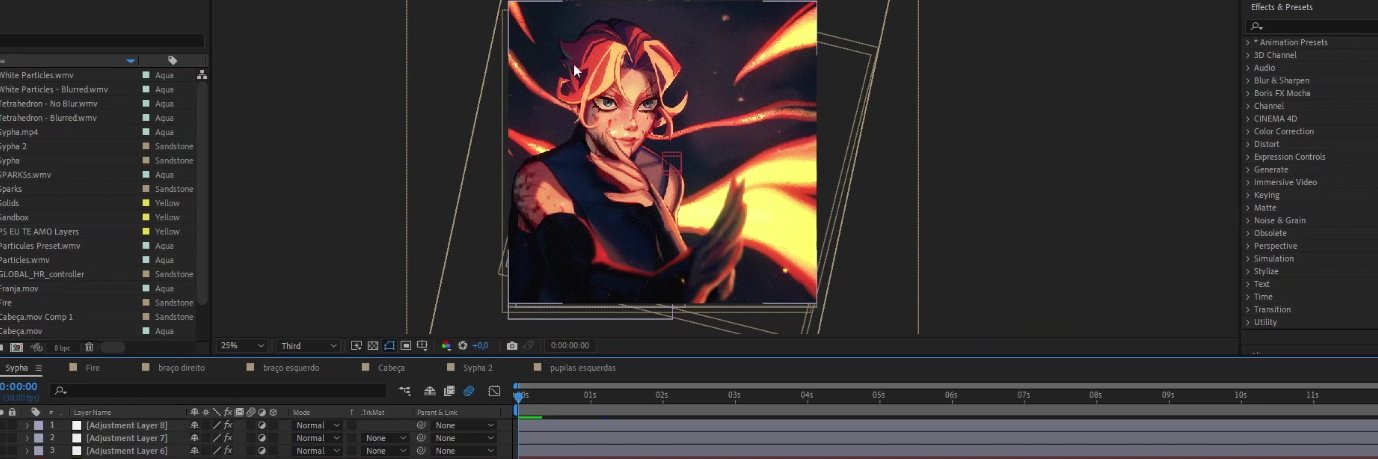The width and height of the screenshot is (1378, 459).
Task: Click the 05s mark on time ruler
Action: tap(878, 395)
